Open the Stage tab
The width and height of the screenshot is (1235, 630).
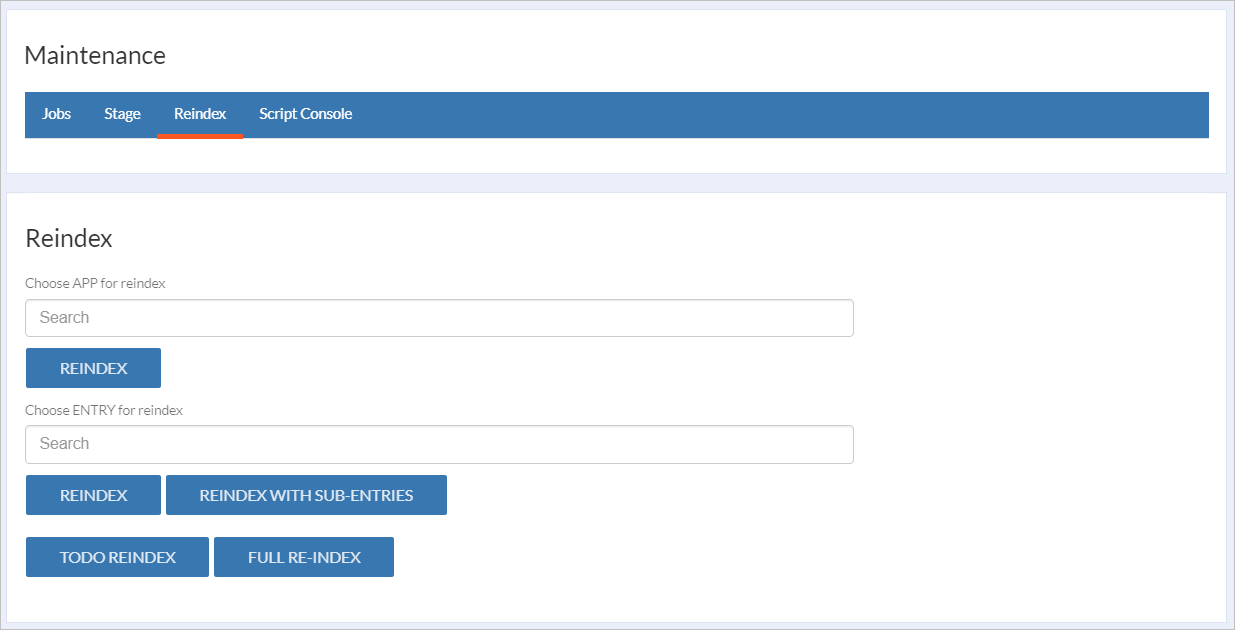click(122, 114)
